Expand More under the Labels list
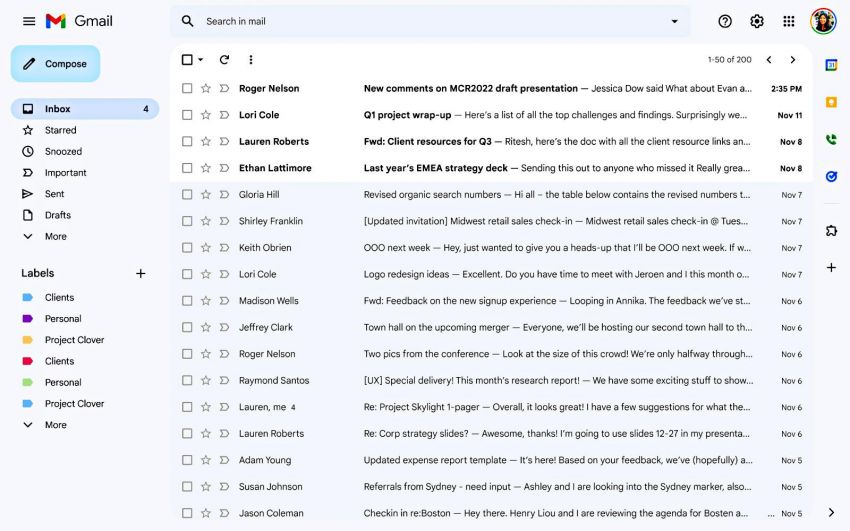 (x=55, y=425)
